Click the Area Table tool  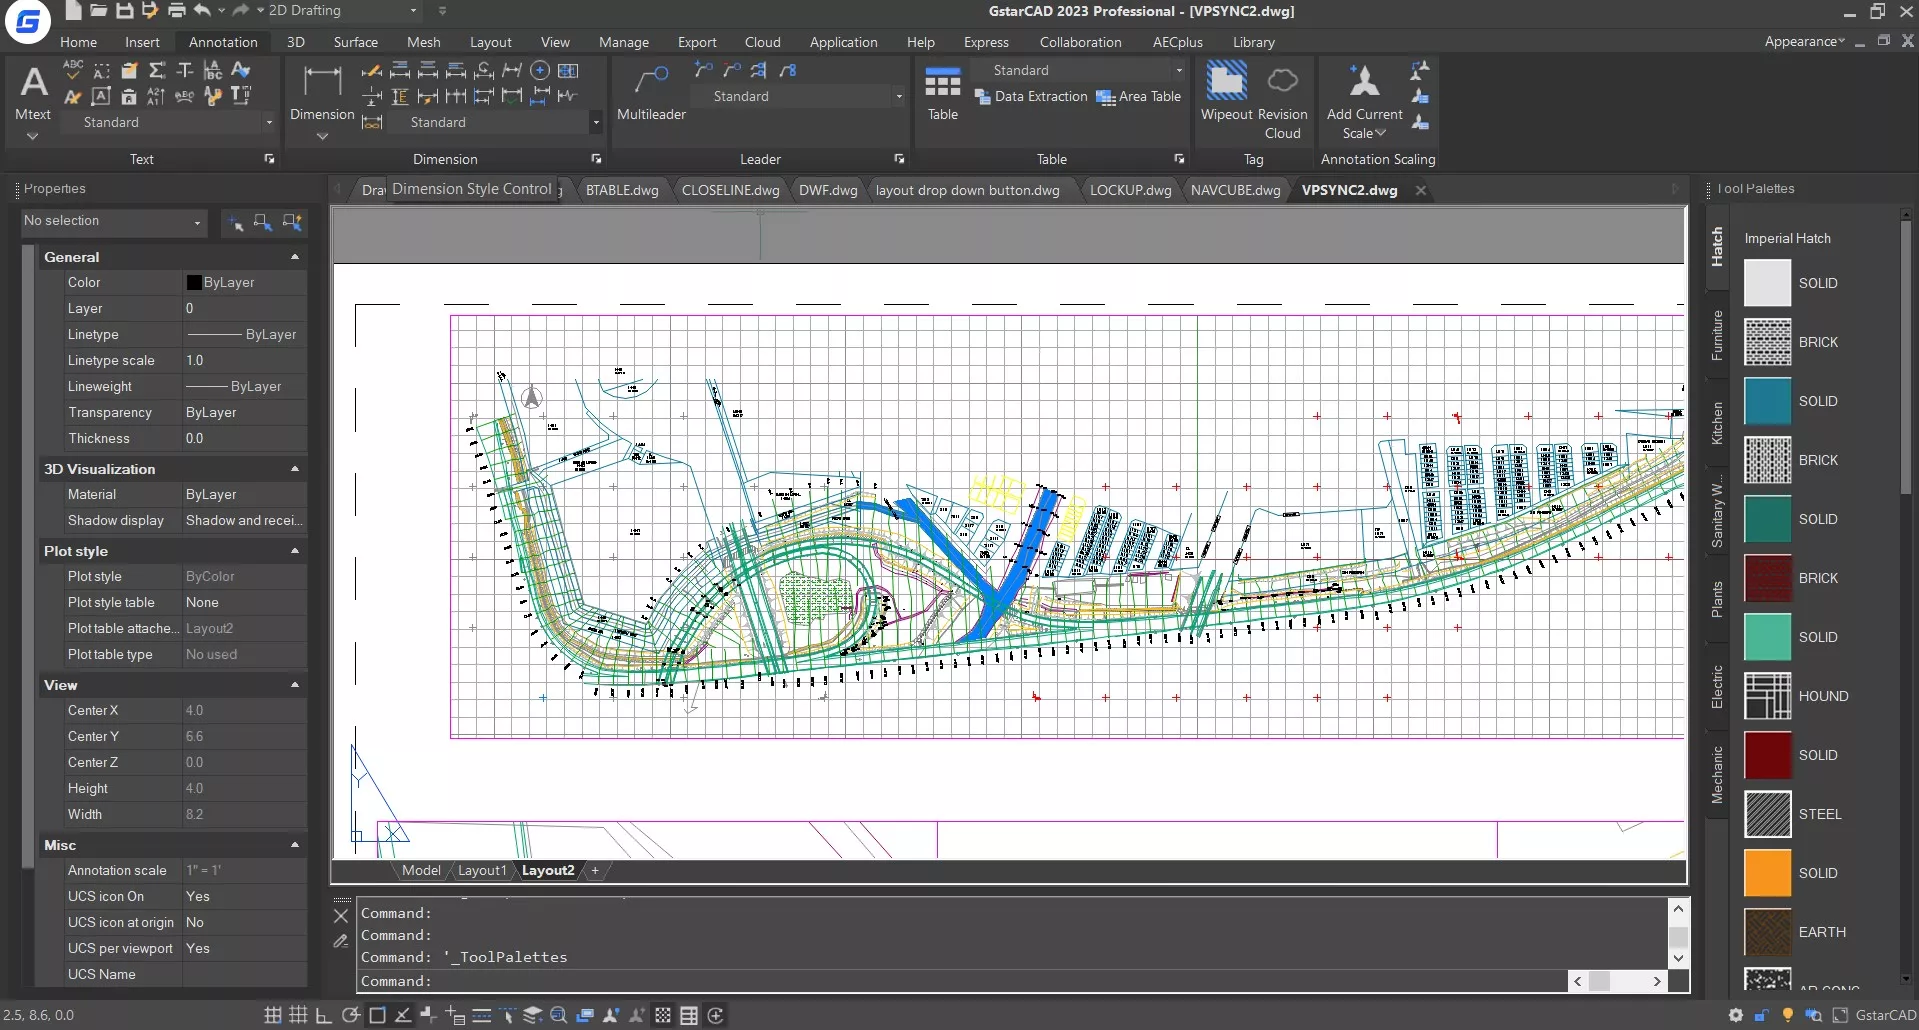click(x=1139, y=97)
